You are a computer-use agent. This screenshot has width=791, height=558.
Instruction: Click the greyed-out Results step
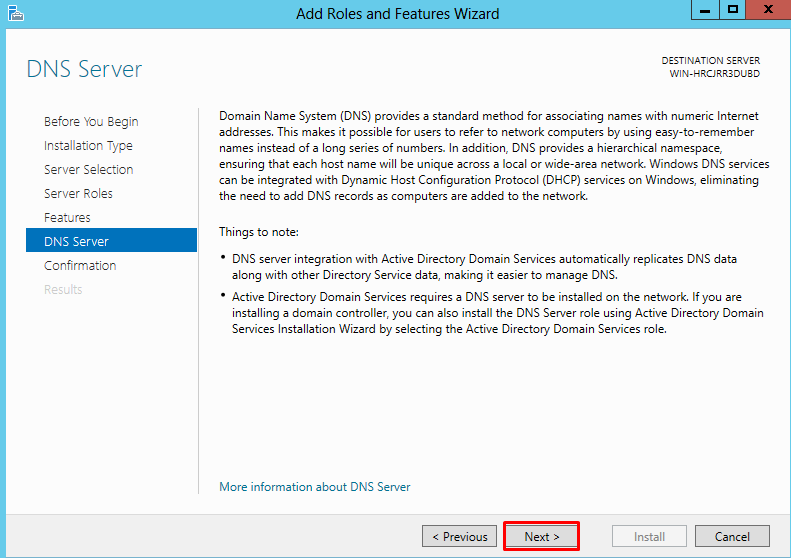tap(63, 290)
